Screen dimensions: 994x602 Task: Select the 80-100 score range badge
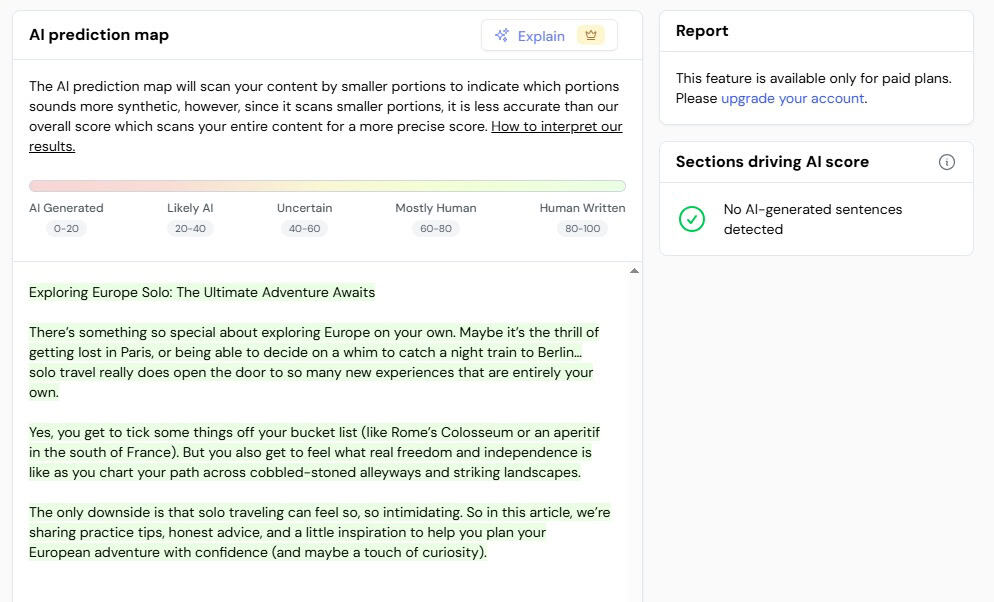point(582,229)
